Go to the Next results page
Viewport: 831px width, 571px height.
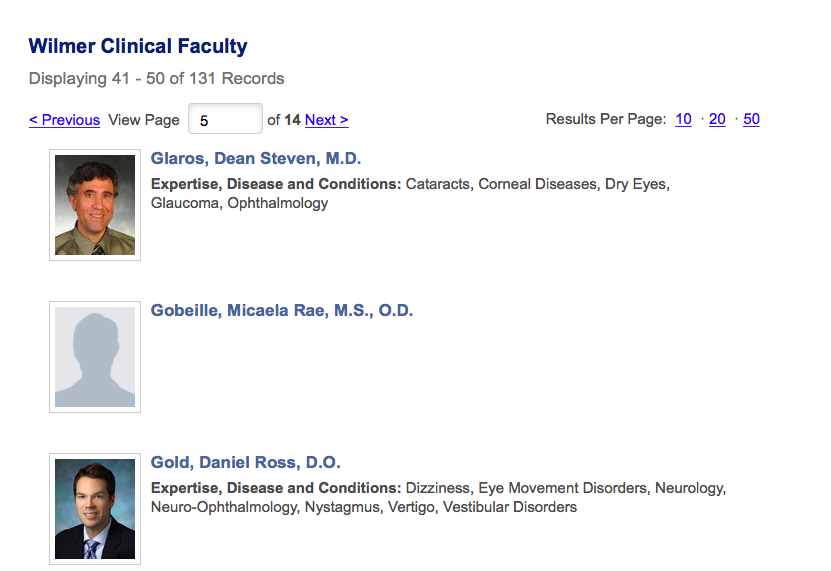tap(326, 120)
